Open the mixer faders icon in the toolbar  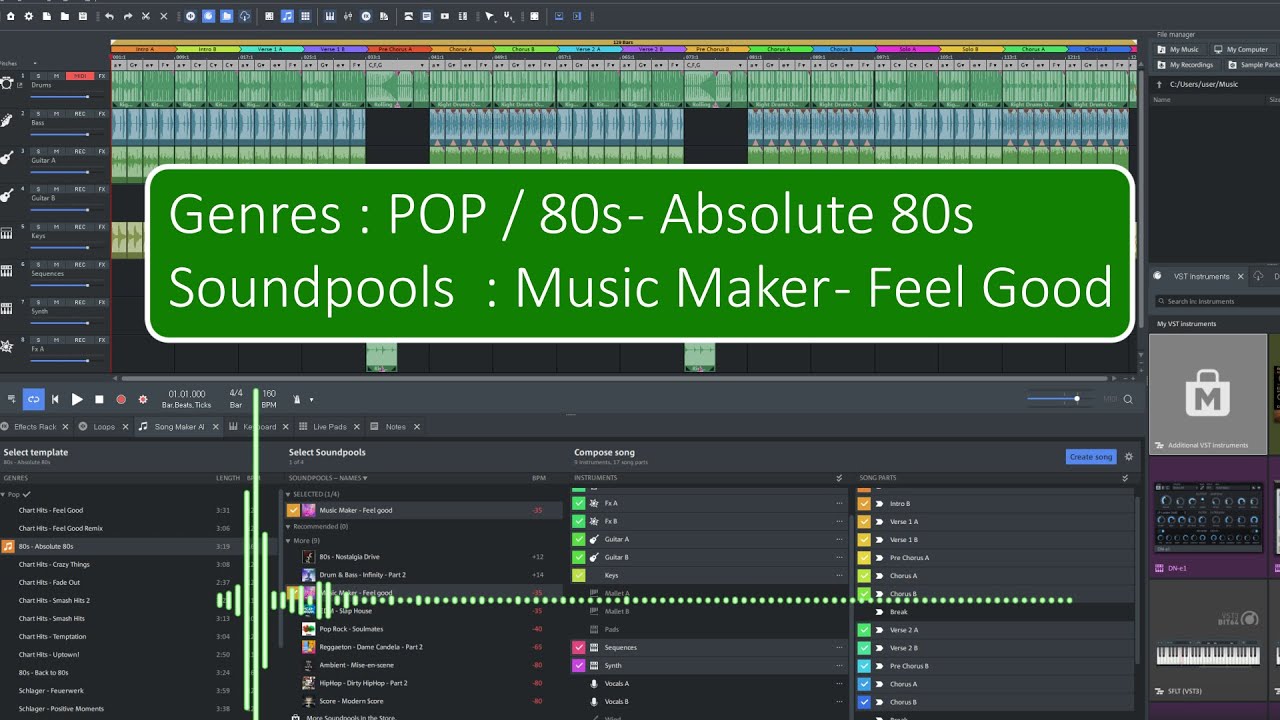[347, 16]
